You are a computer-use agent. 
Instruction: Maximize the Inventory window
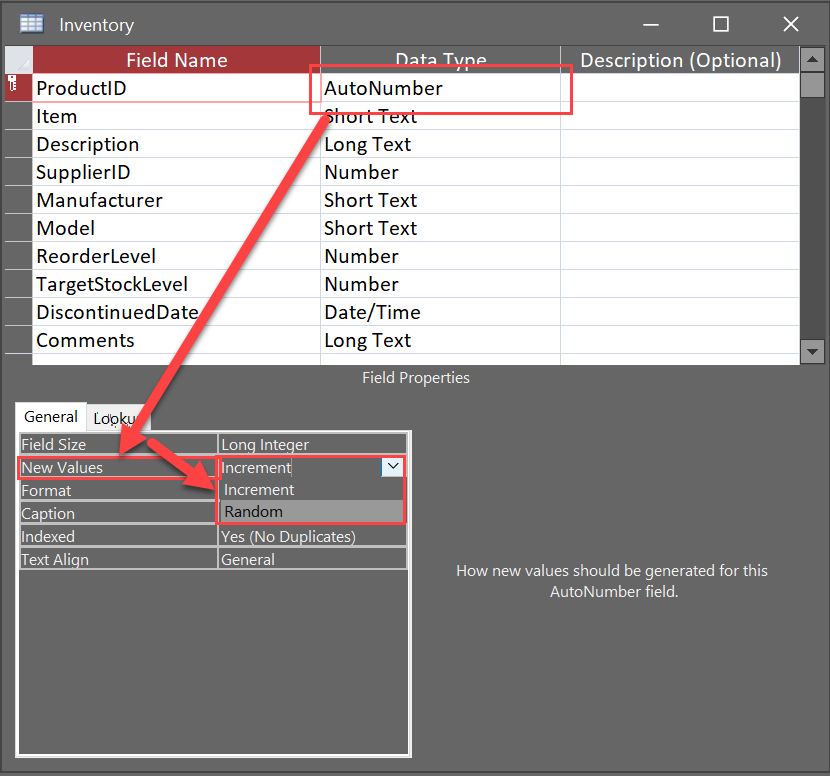click(720, 24)
